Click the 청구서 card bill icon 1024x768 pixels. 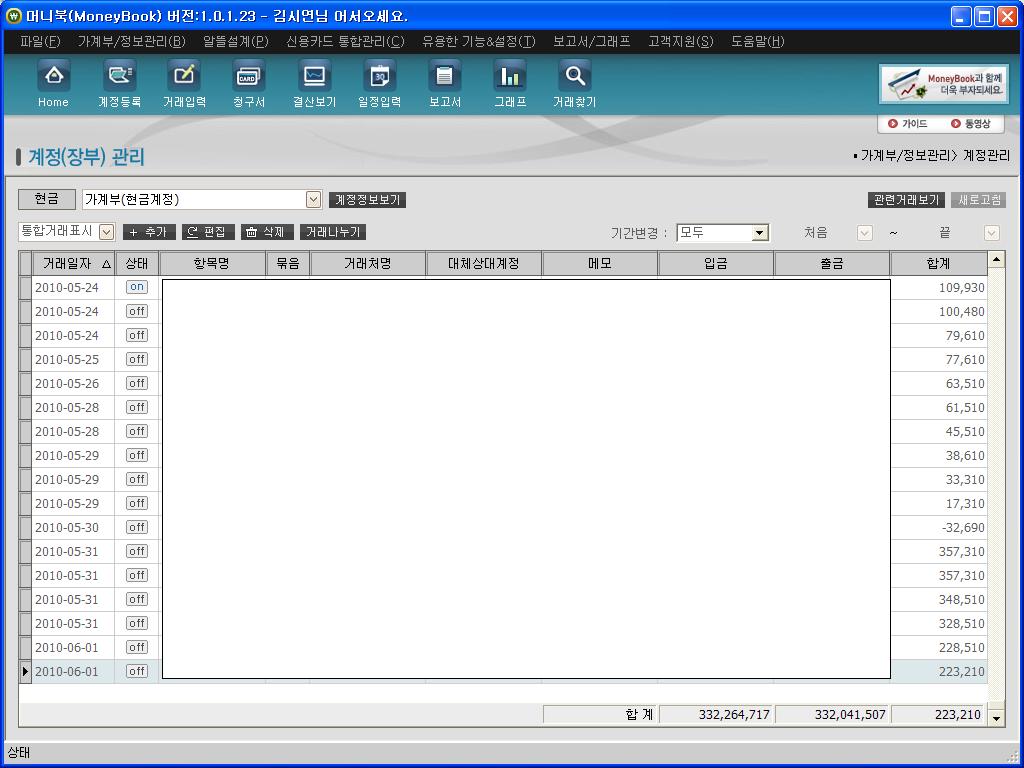tap(249, 76)
